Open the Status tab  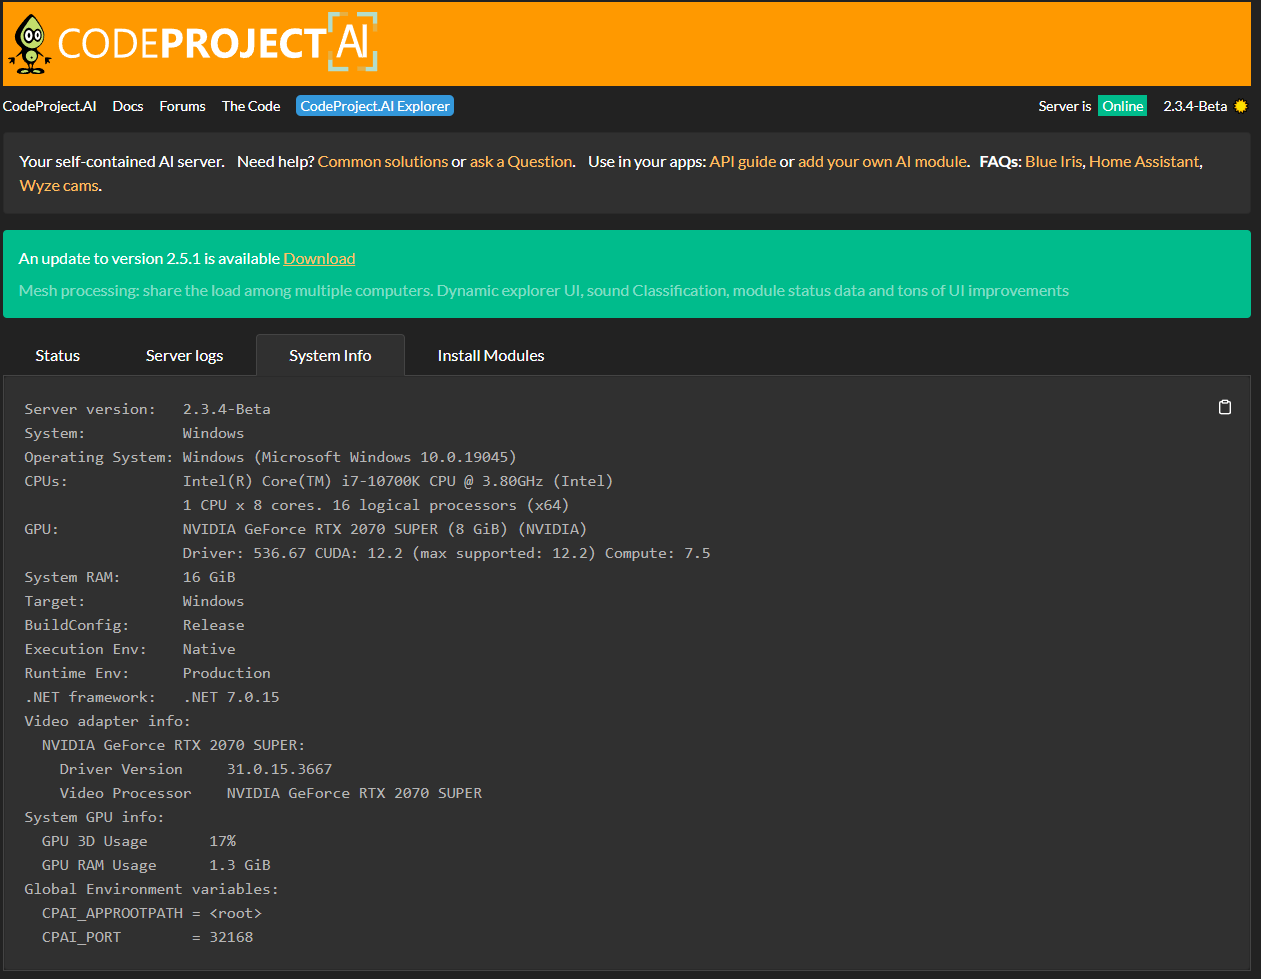click(x=57, y=355)
